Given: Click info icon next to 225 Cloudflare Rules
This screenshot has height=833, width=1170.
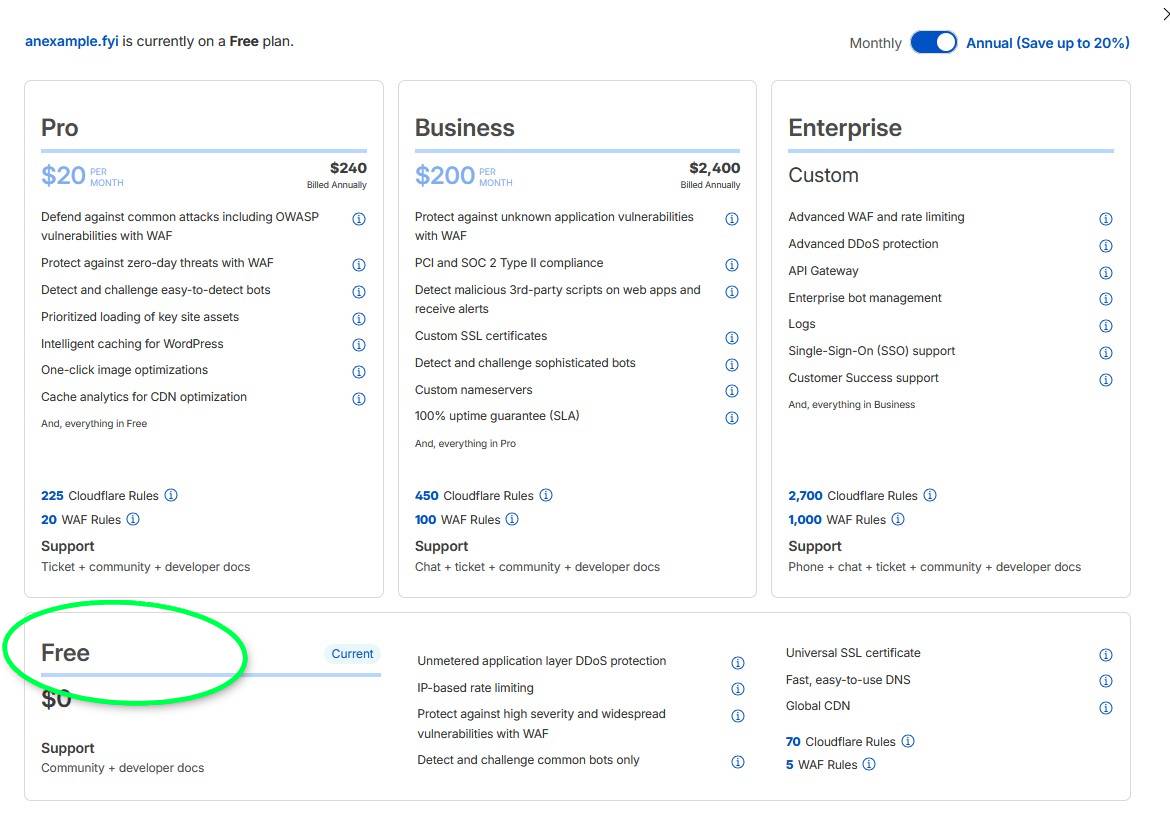Looking at the screenshot, I should [x=171, y=495].
